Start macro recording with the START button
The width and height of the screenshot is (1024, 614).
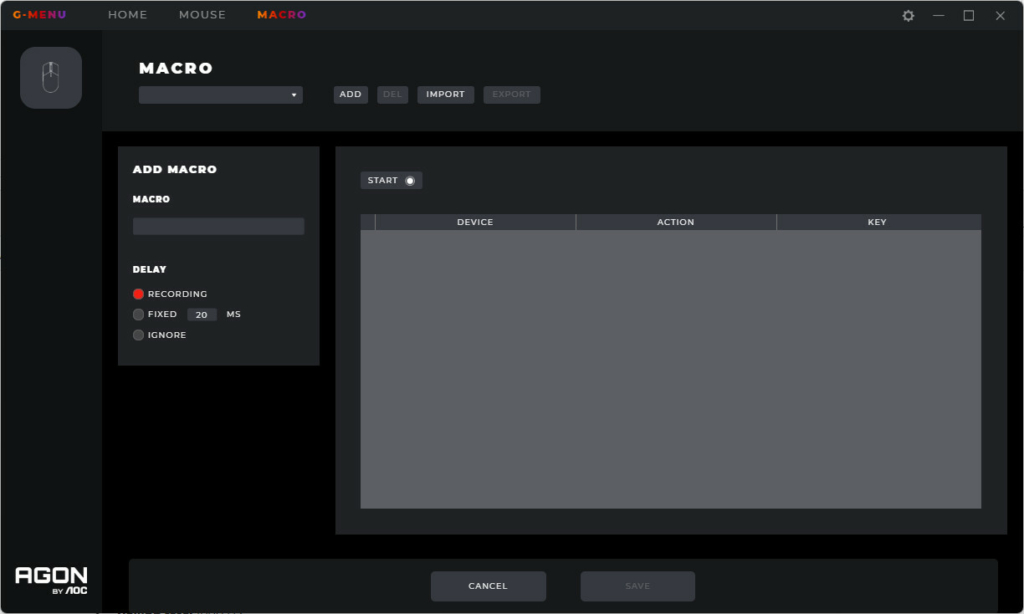[x=391, y=181]
